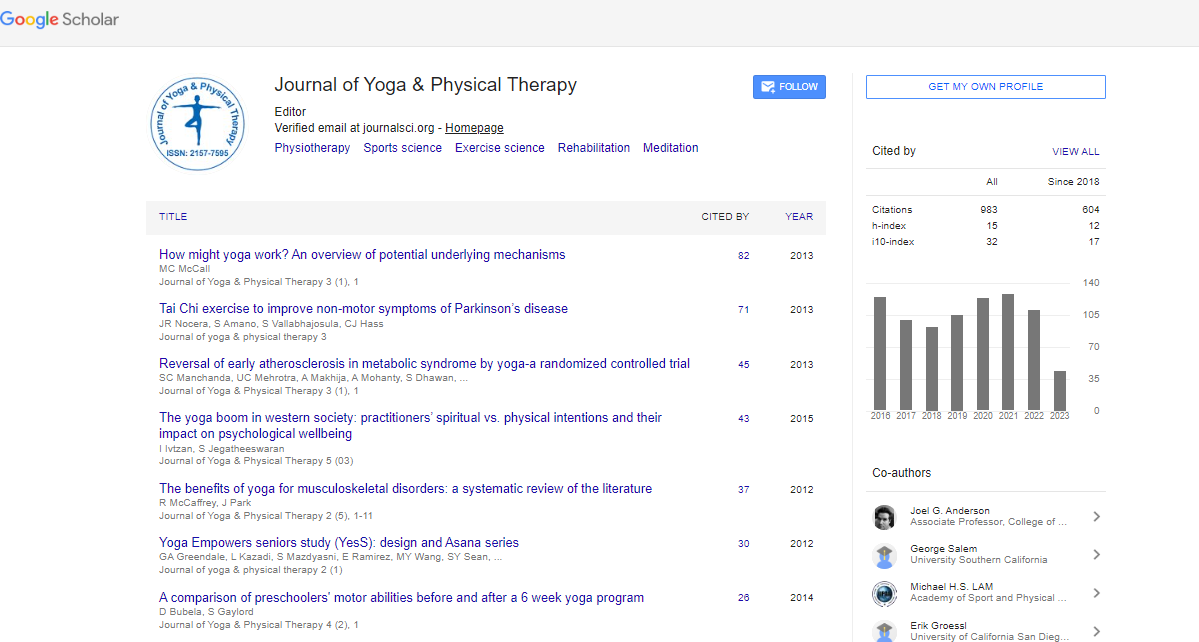This screenshot has width=1199, height=642.
Task: Click Michael H.S. LAM's avatar icon
Action: click(x=884, y=593)
